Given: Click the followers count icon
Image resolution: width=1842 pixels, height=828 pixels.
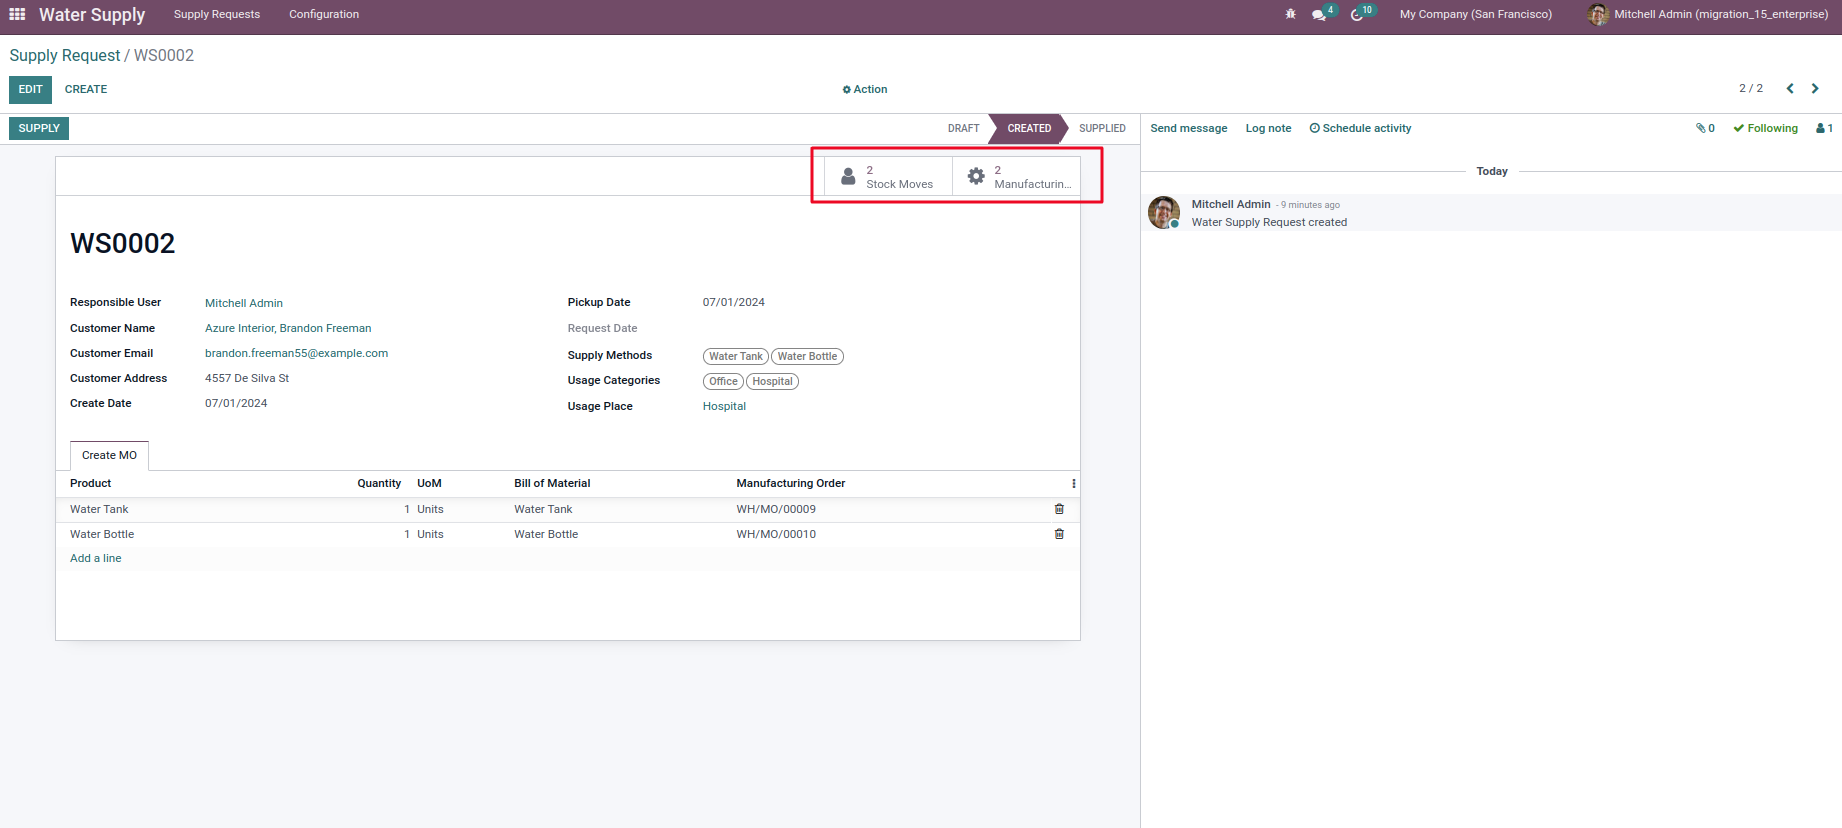Looking at the screenshot, I should point(1824,128).
